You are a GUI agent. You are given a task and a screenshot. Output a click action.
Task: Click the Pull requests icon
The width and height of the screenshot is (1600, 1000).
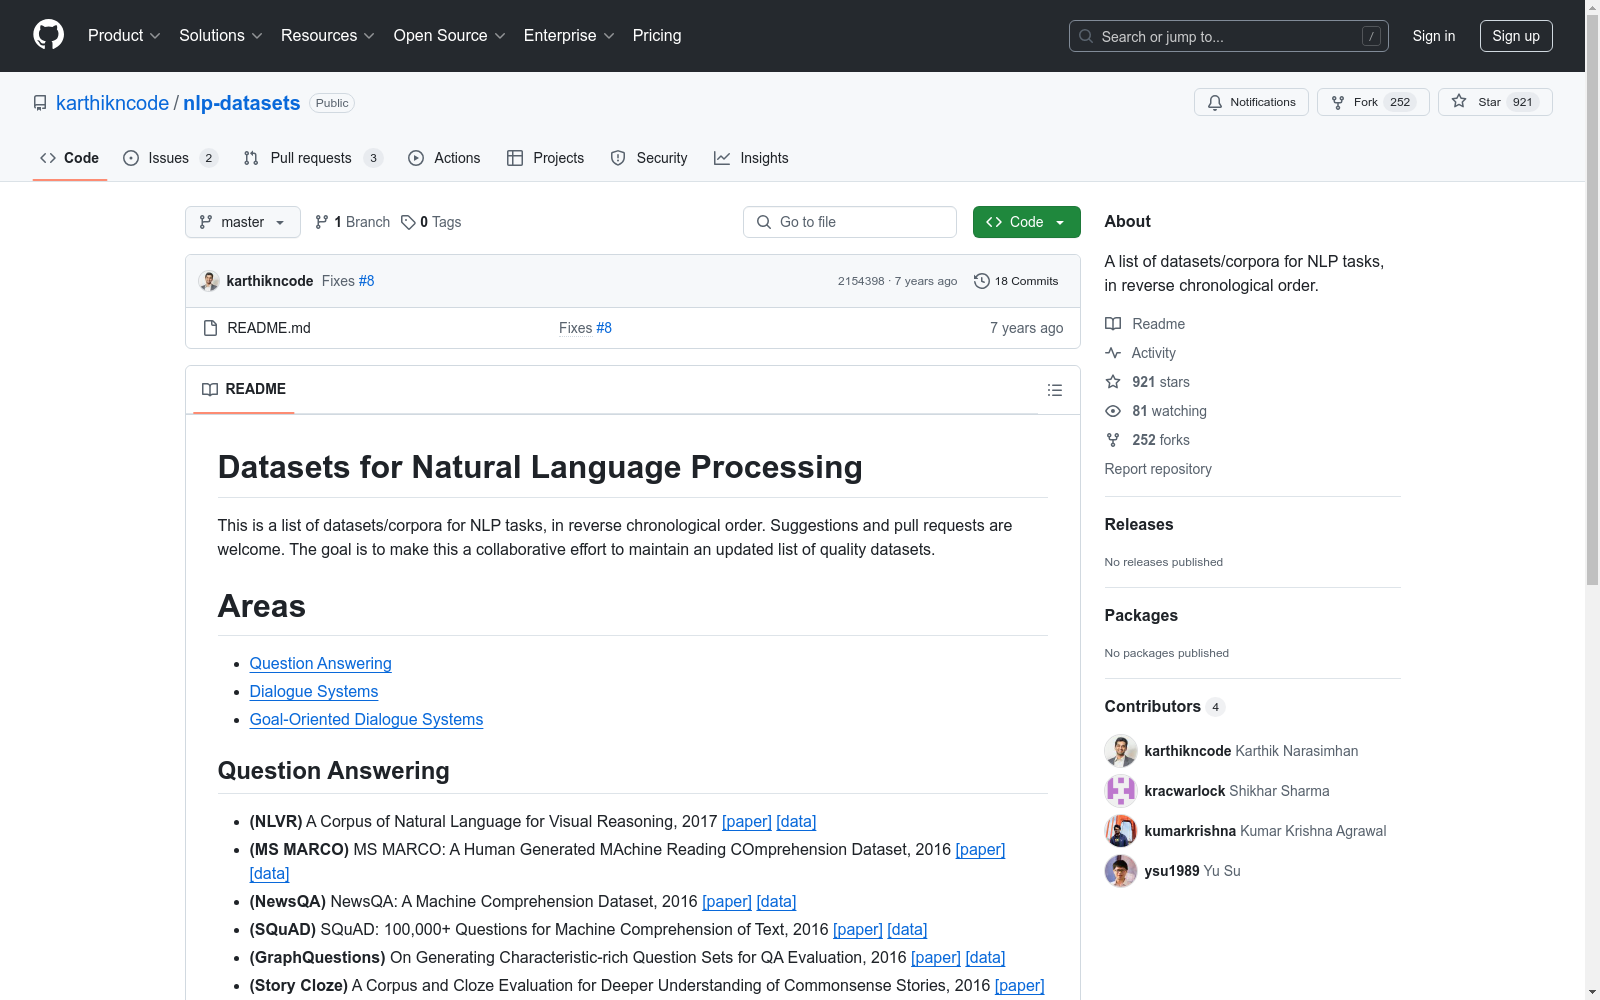(x=251, y=158)
